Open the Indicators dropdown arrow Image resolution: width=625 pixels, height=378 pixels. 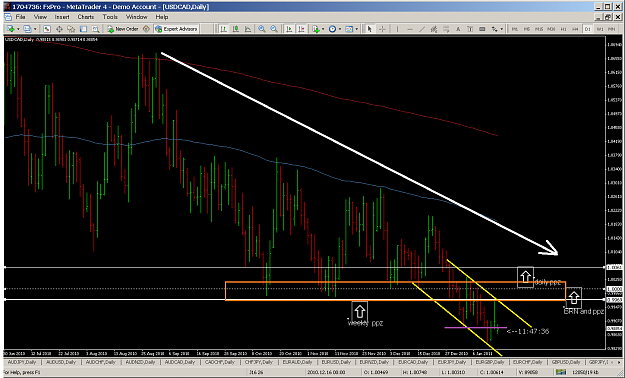click(x=323, y=29)
